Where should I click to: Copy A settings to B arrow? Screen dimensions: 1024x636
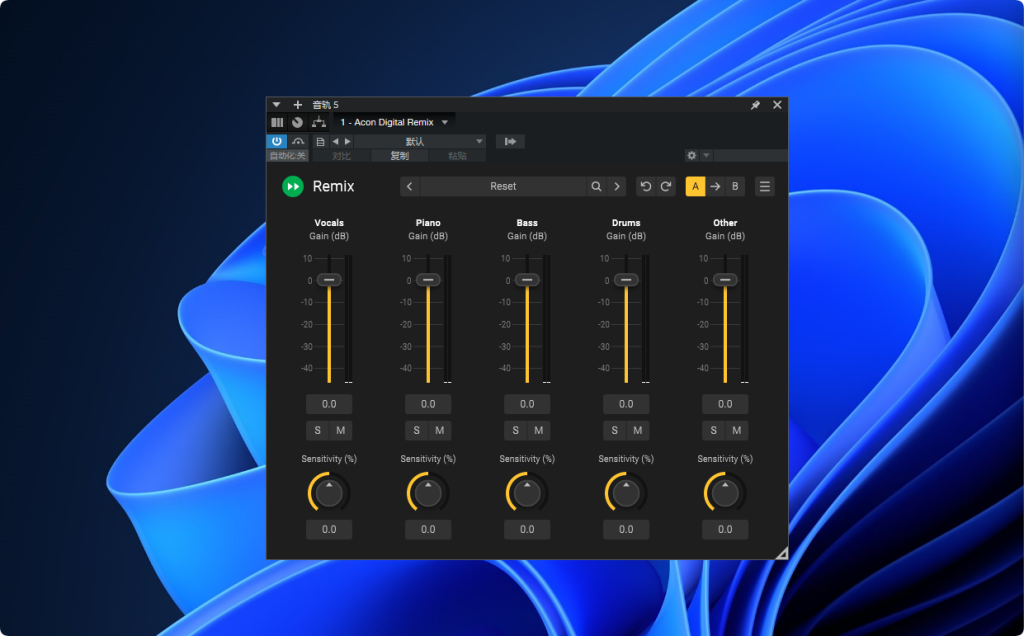(715, 186)
